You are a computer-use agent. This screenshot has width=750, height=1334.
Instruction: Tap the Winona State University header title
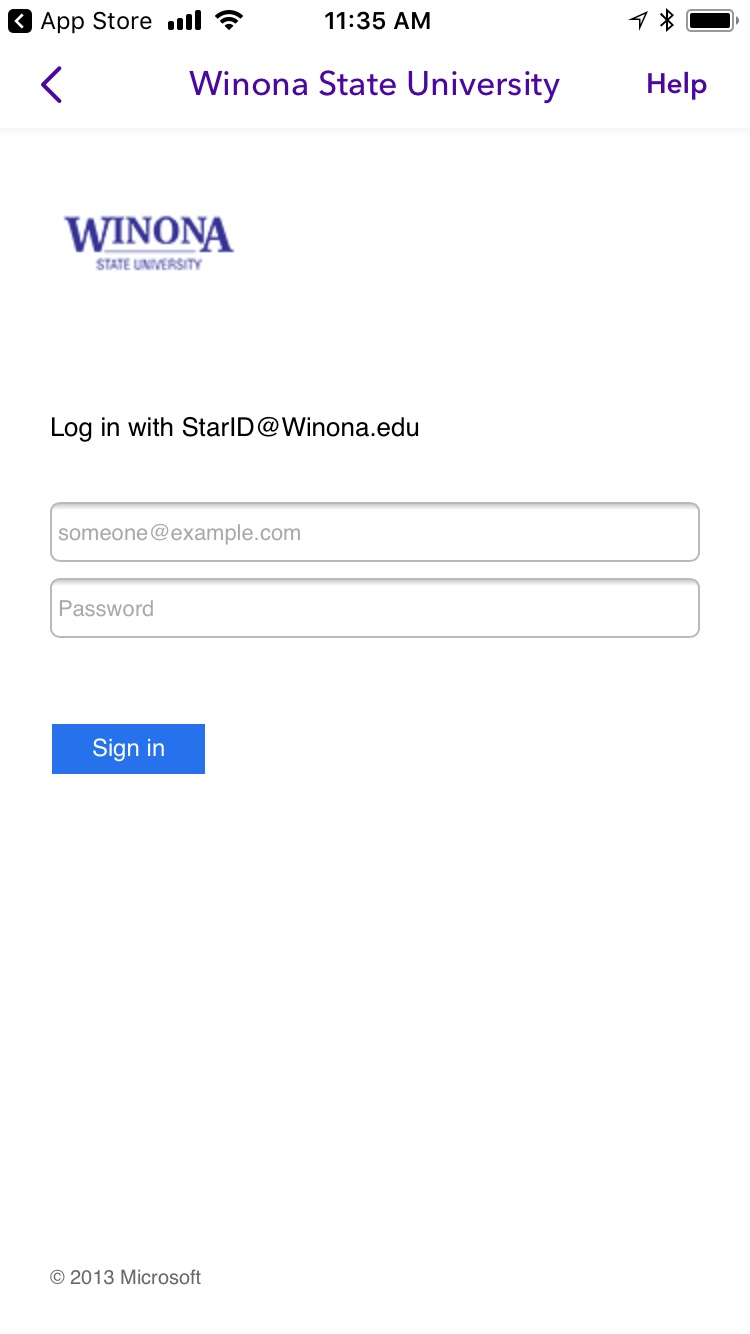(374, 85)
